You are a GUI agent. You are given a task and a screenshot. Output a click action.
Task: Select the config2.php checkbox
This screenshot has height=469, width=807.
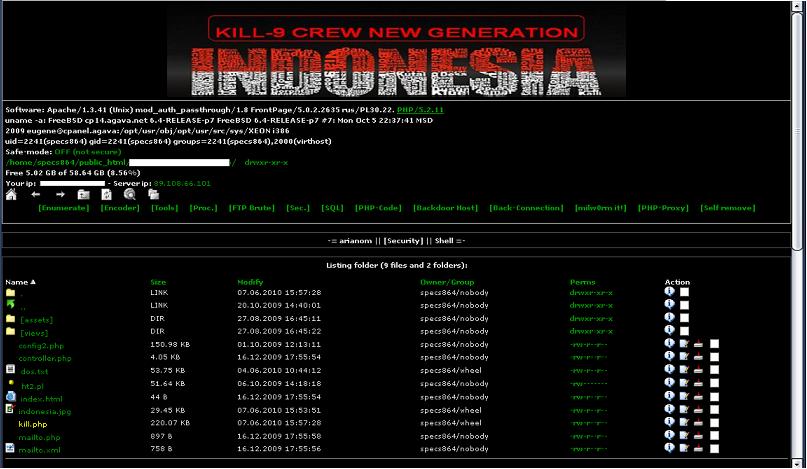click(x=714, y=344)
